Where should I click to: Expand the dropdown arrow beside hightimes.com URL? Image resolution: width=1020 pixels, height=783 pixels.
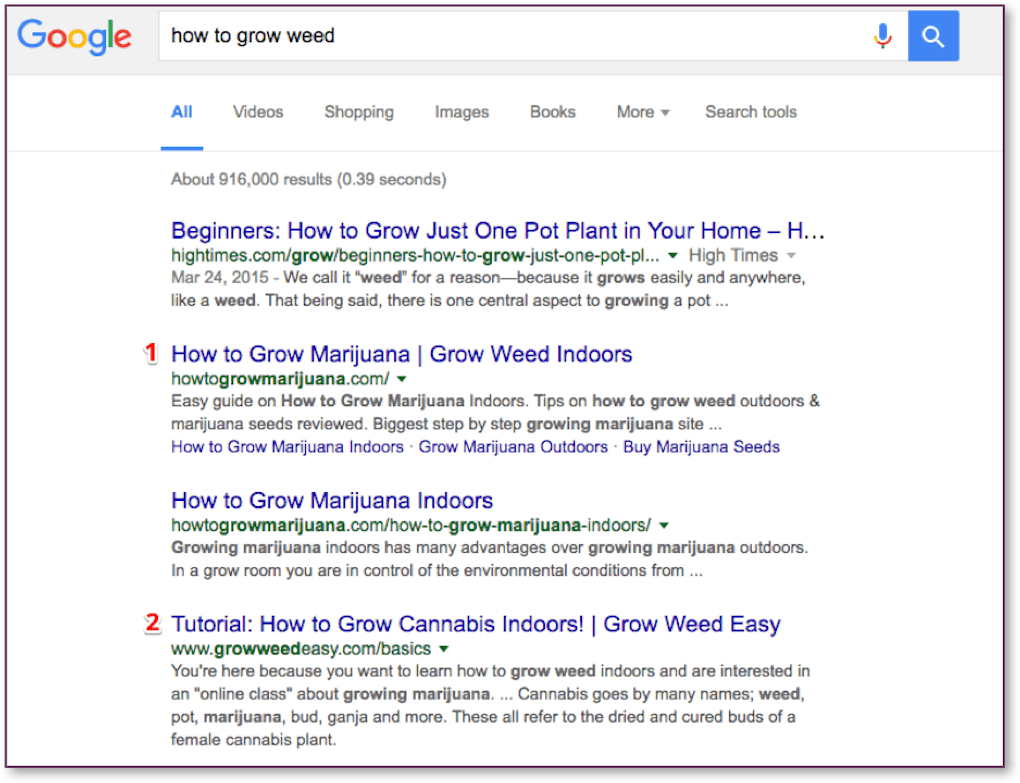[x=673, y=256]
